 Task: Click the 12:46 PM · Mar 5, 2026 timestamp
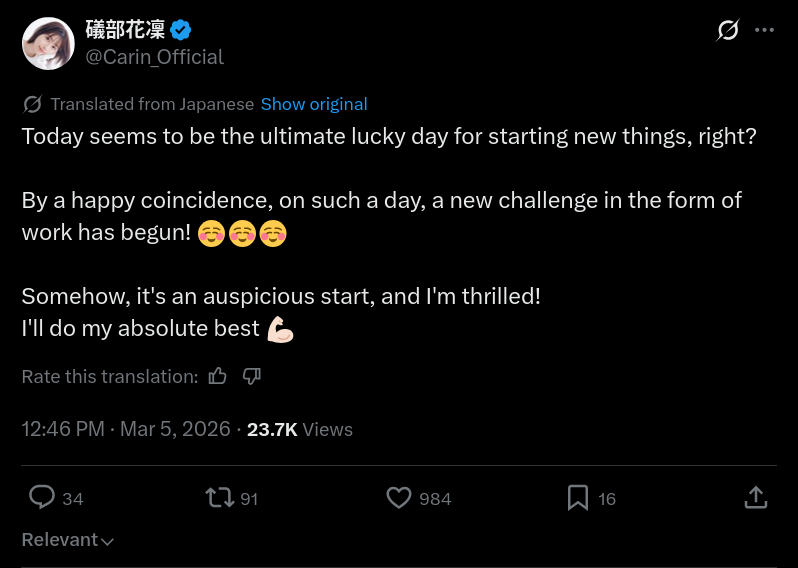[126, 429]
